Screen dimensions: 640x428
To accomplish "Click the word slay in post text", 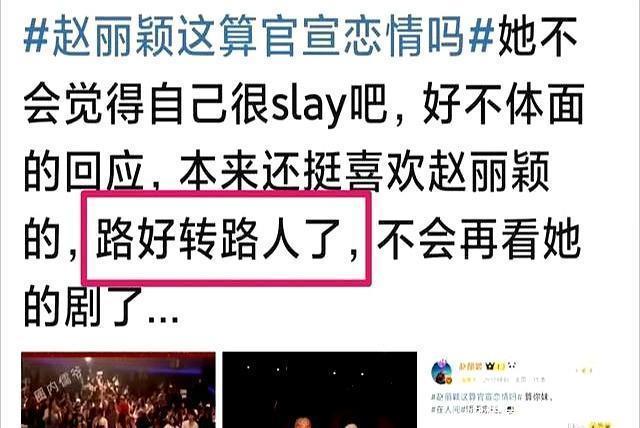I will point(309,105).
